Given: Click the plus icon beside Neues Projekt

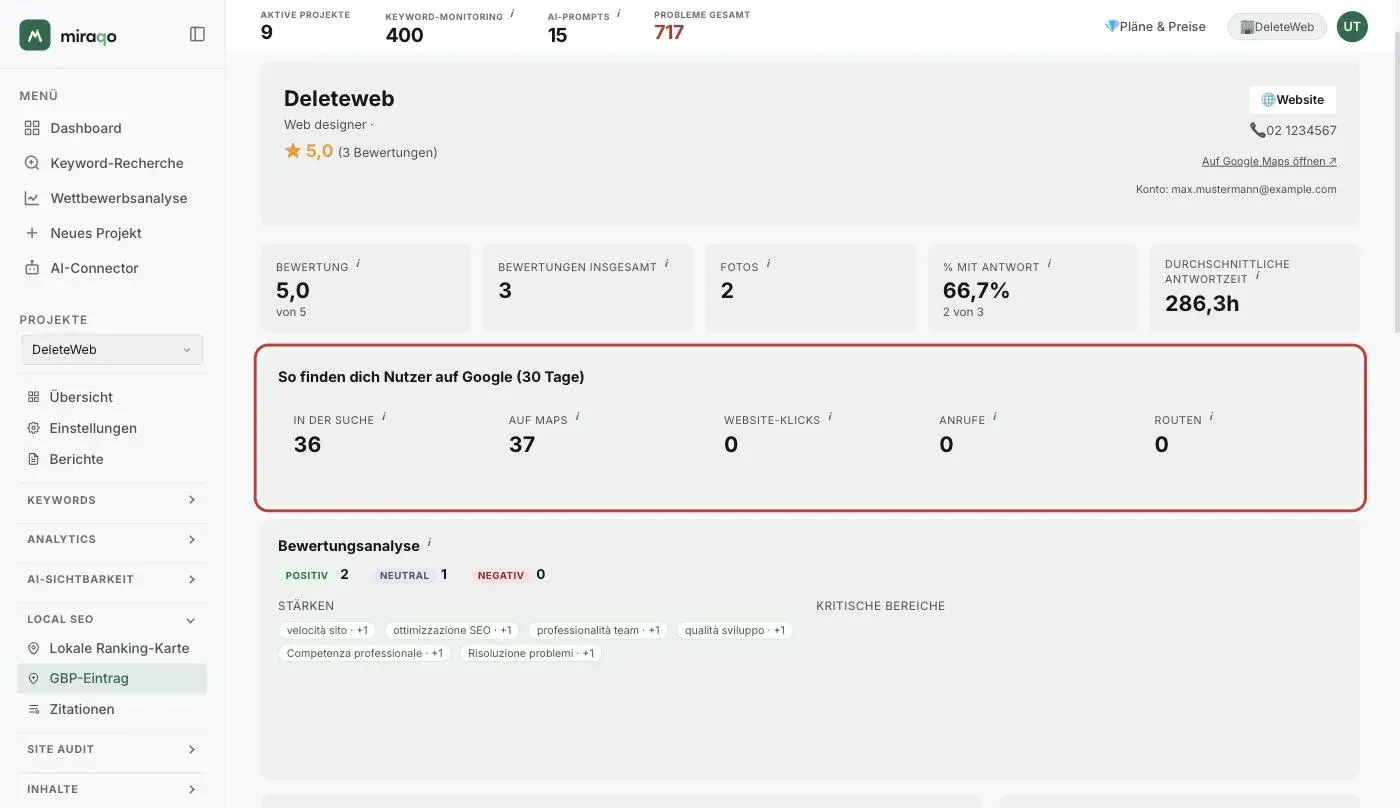Looking at the screenshot, I should point(32,233).
